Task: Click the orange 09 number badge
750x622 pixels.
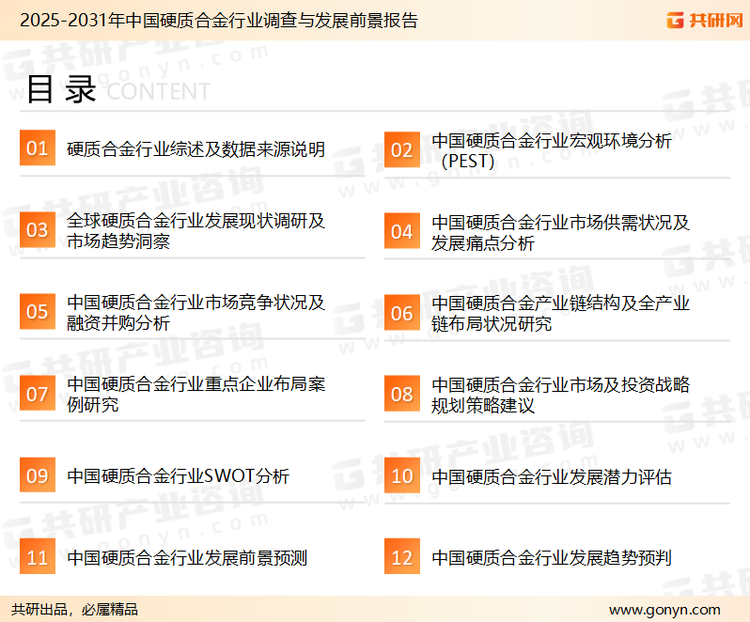Action: point(37,475)
